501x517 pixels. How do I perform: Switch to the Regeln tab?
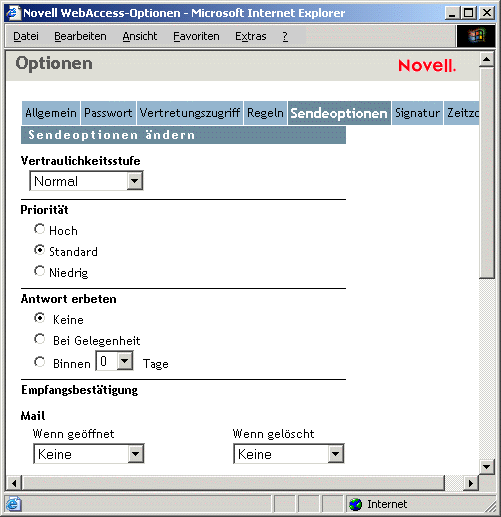point(265,113)
